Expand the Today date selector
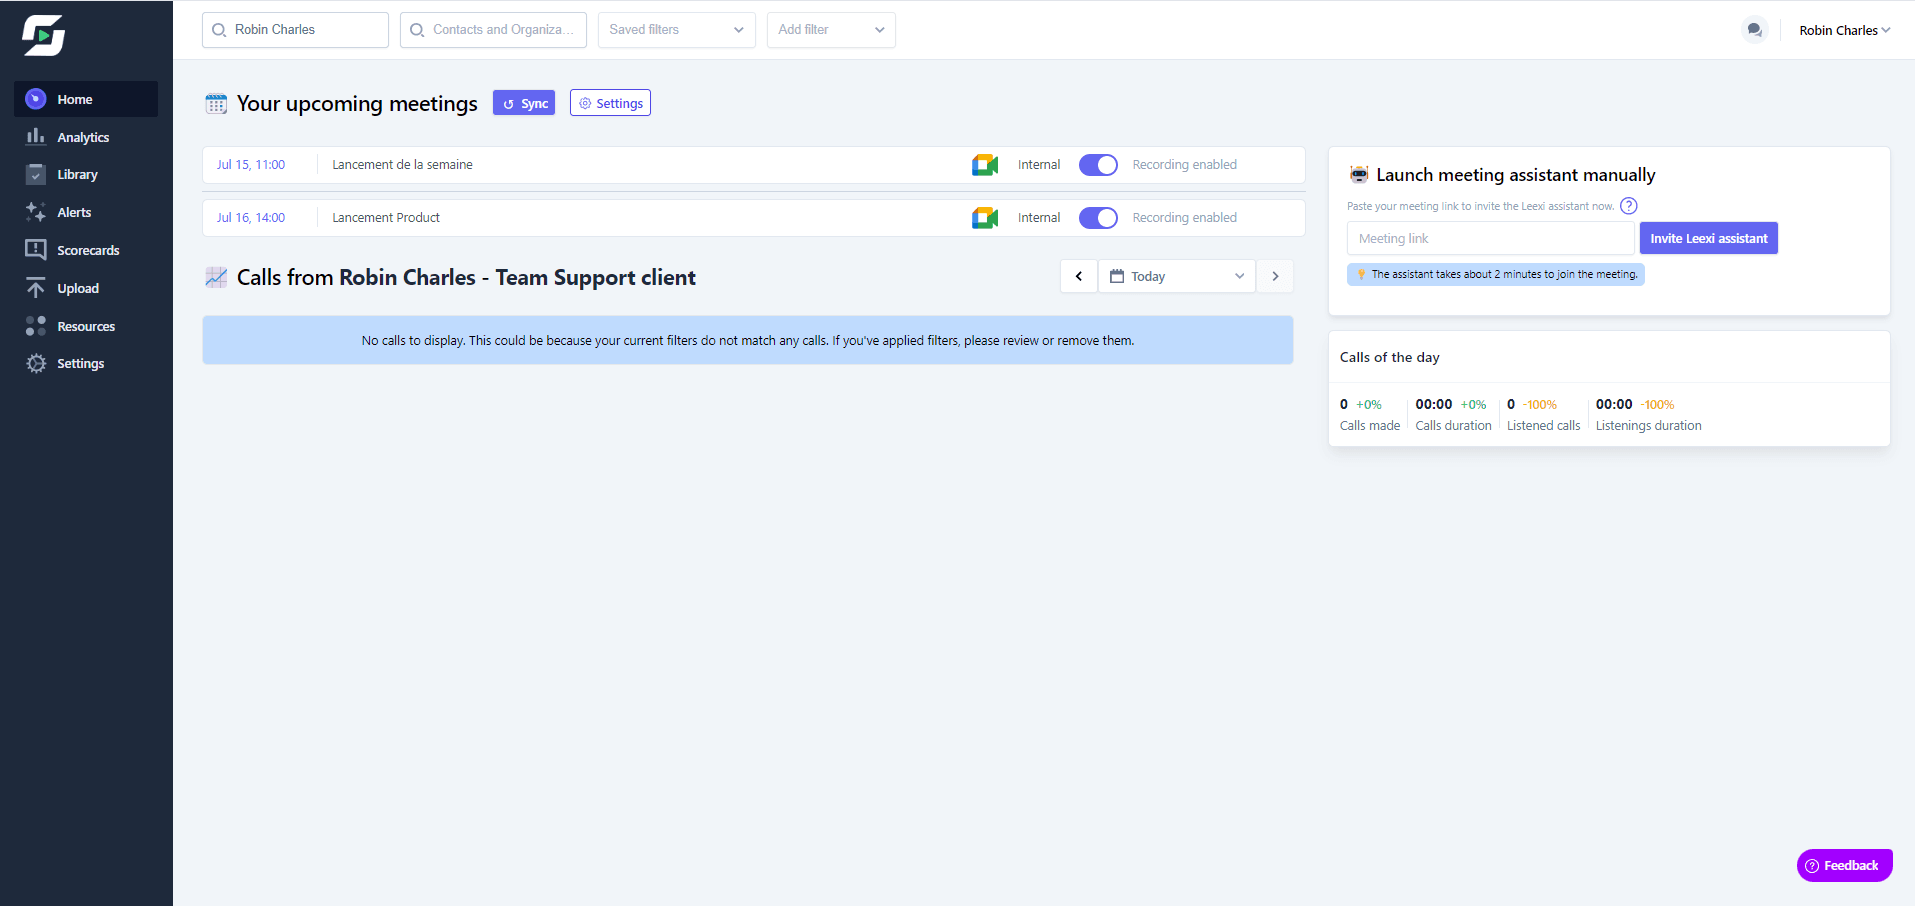This screenshot has width=1915, height=906. [x=1176, y=276]
